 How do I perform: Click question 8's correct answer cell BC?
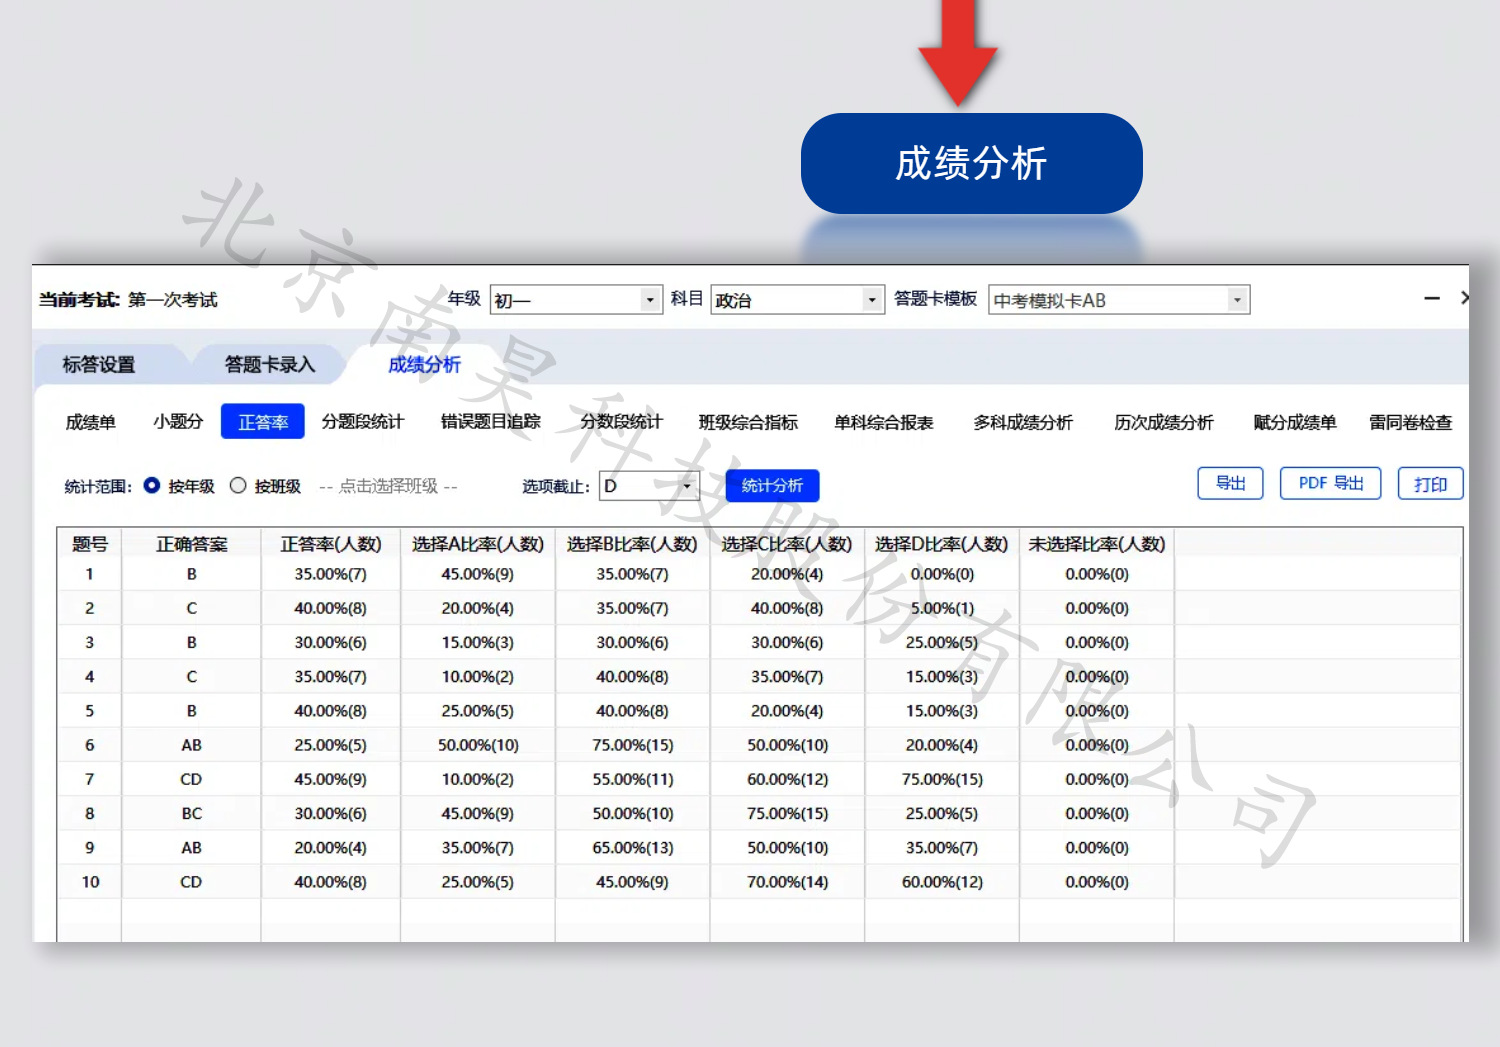(191, 814)
